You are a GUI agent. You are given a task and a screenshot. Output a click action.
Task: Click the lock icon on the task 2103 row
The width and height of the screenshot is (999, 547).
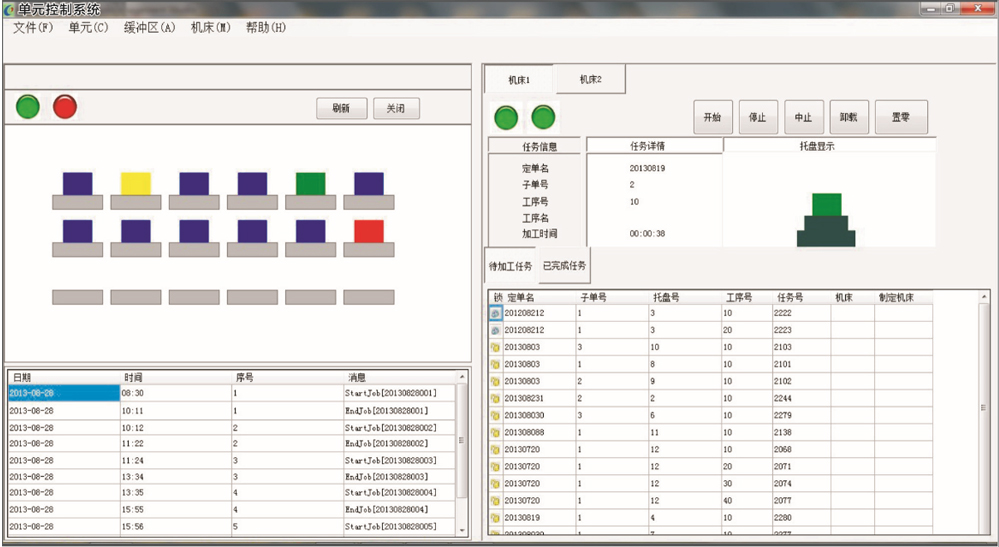pyautogui.click(x=495, y=347)
